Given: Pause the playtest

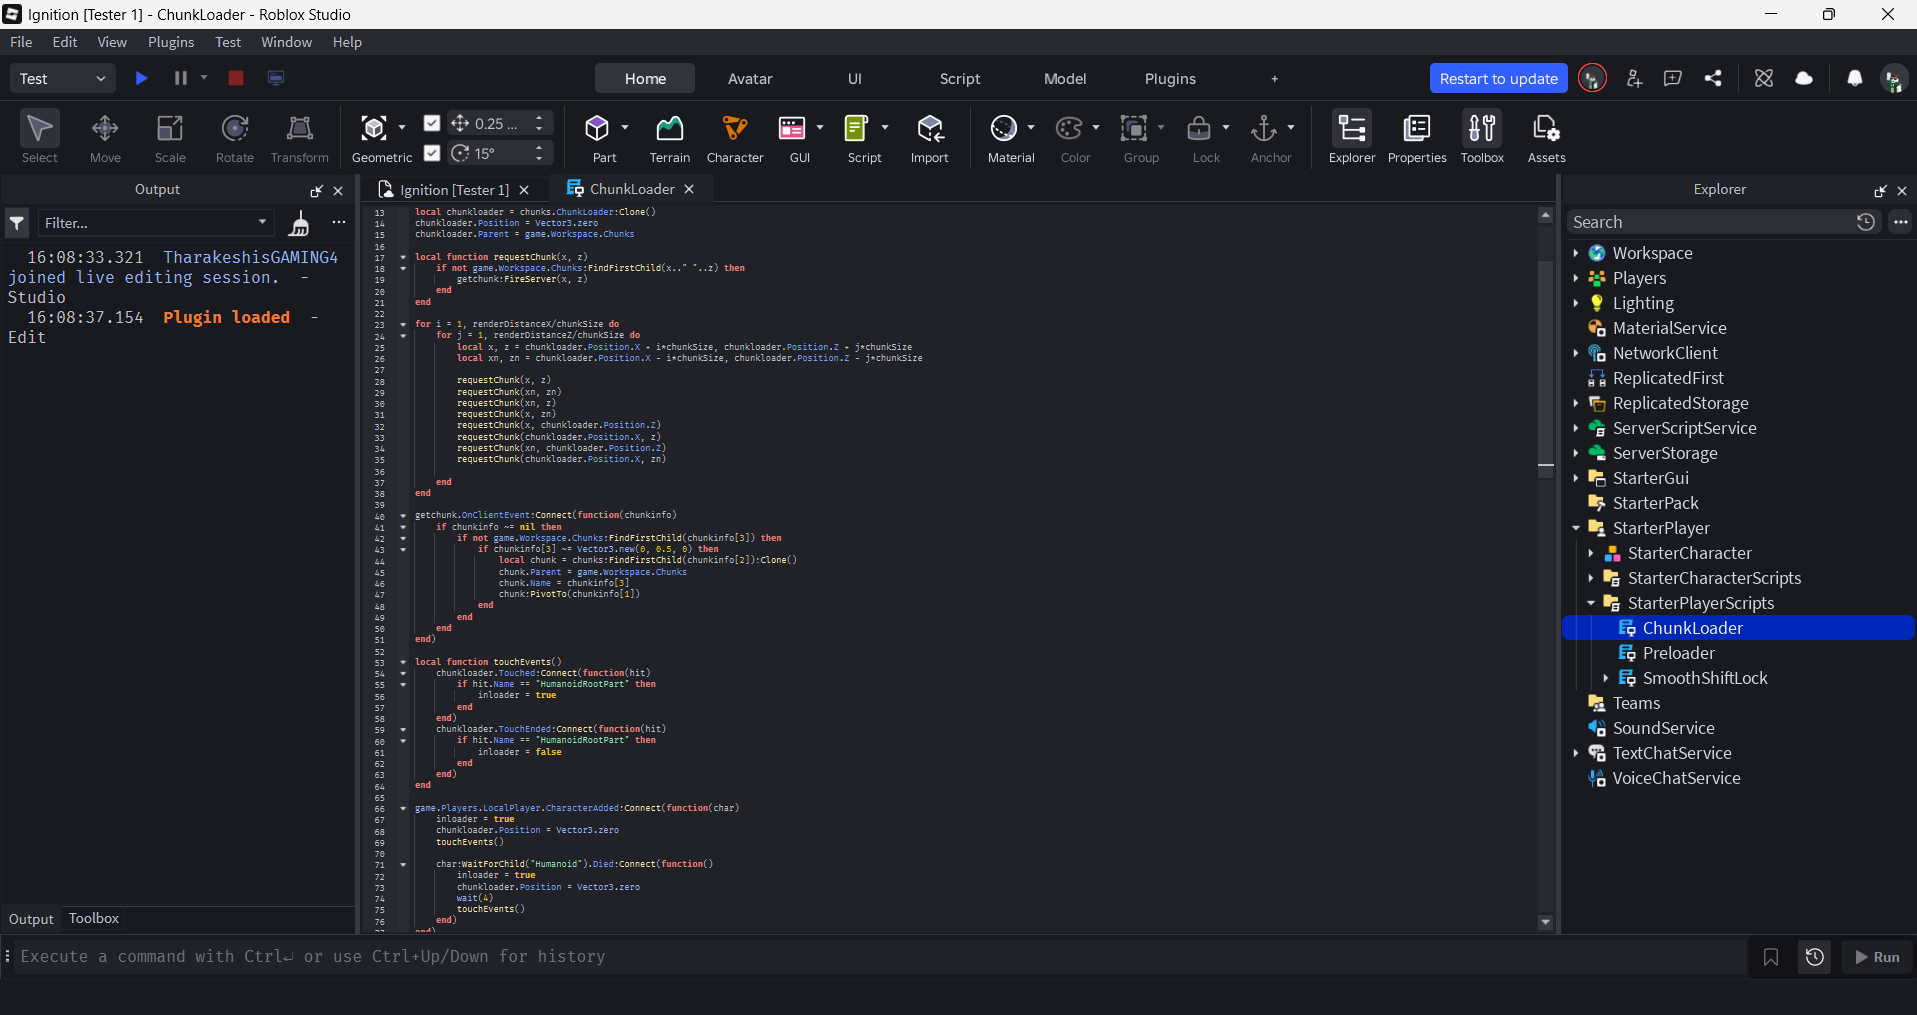Looking at the screenshot, I should [181, 78].
